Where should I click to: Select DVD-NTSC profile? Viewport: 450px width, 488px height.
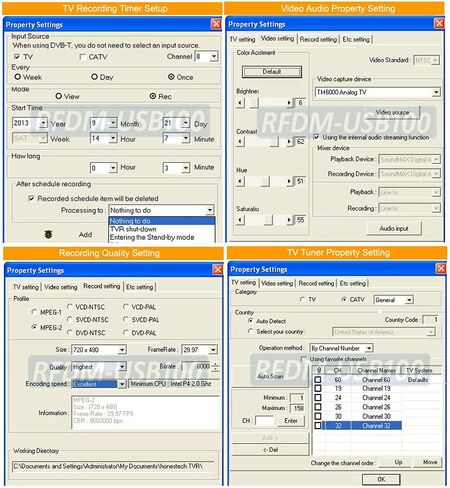(70, 332)
